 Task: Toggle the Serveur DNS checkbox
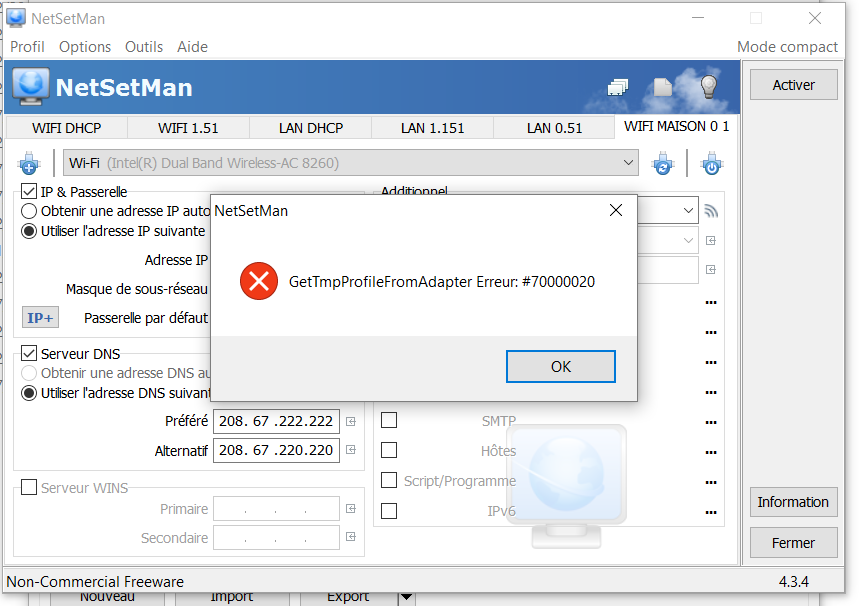coord(29,353)
